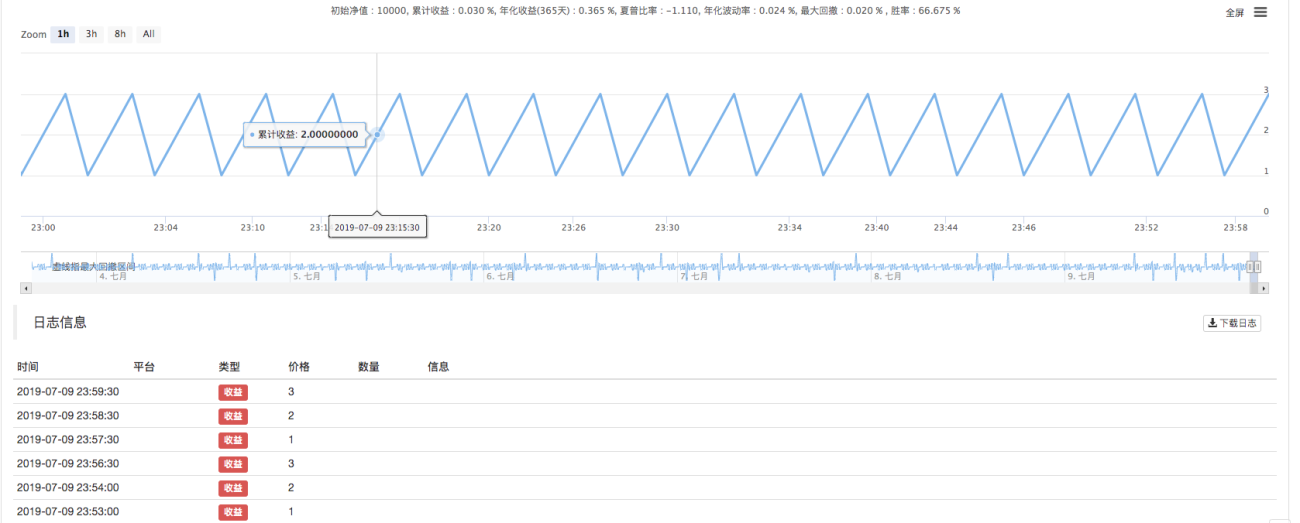Viewport: 1300px width, 523px height.
Task: Click the 收益 badge in 23:56:30 row
Action: tap(233, 464)
